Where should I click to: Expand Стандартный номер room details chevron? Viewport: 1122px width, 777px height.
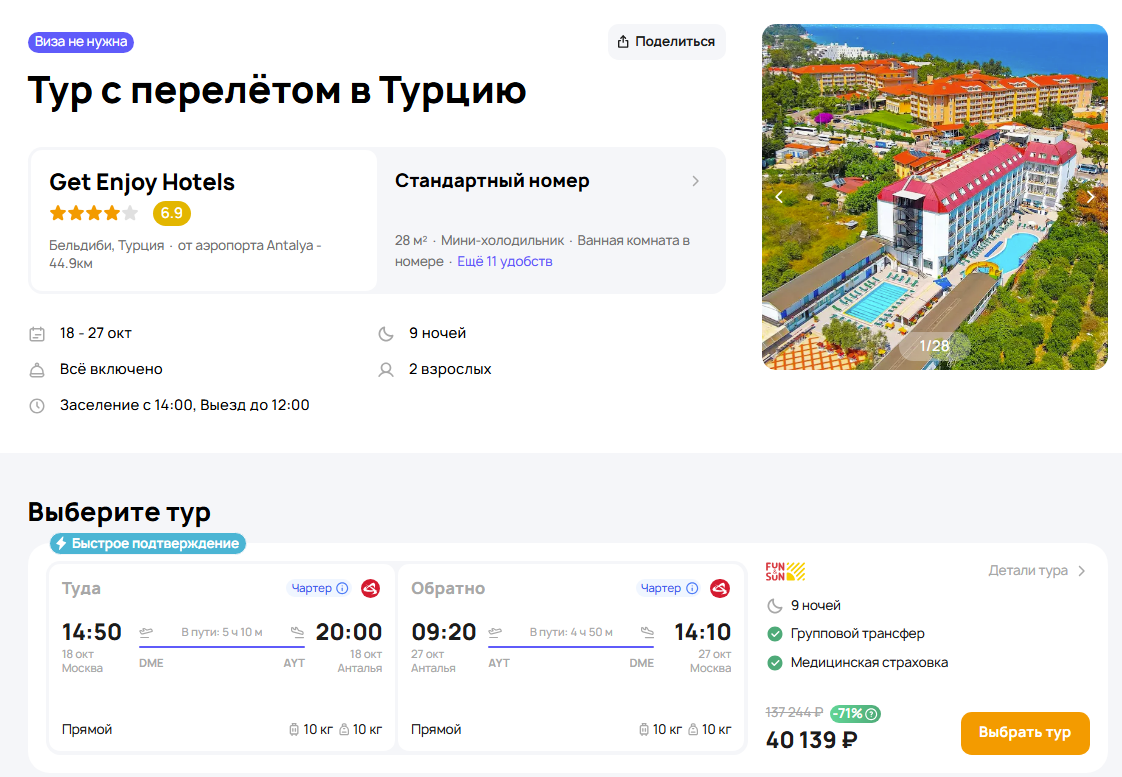click(x=696, y=181)
